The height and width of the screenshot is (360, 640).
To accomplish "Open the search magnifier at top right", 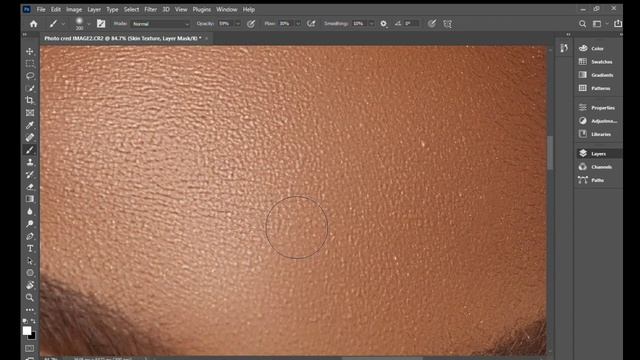I will [x=582, y=24].
